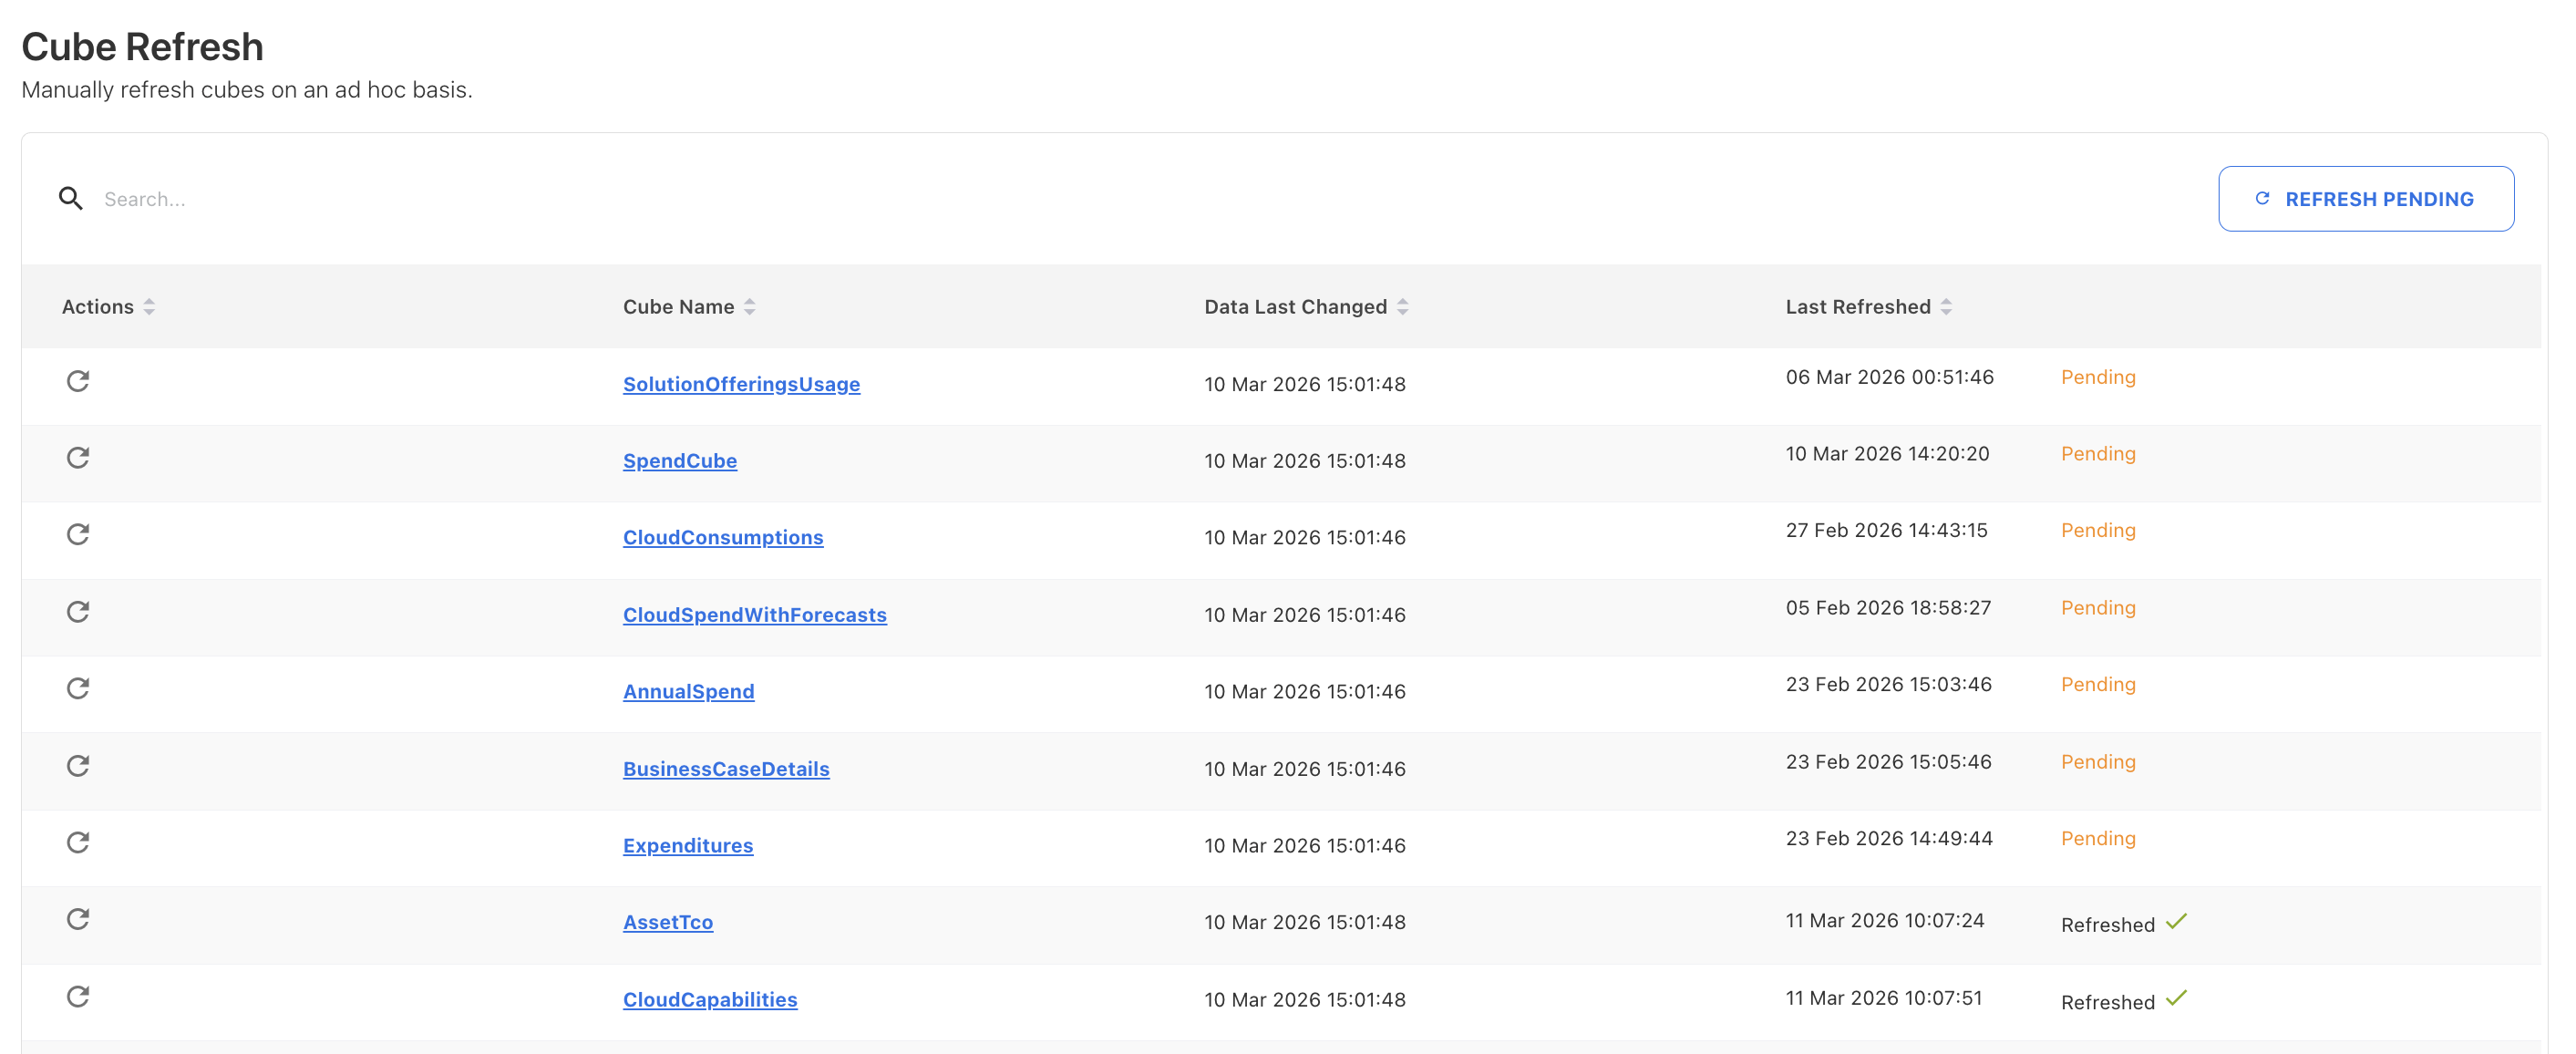Open the SpendCube link
2576x1054 pixels.
point(679,461)
